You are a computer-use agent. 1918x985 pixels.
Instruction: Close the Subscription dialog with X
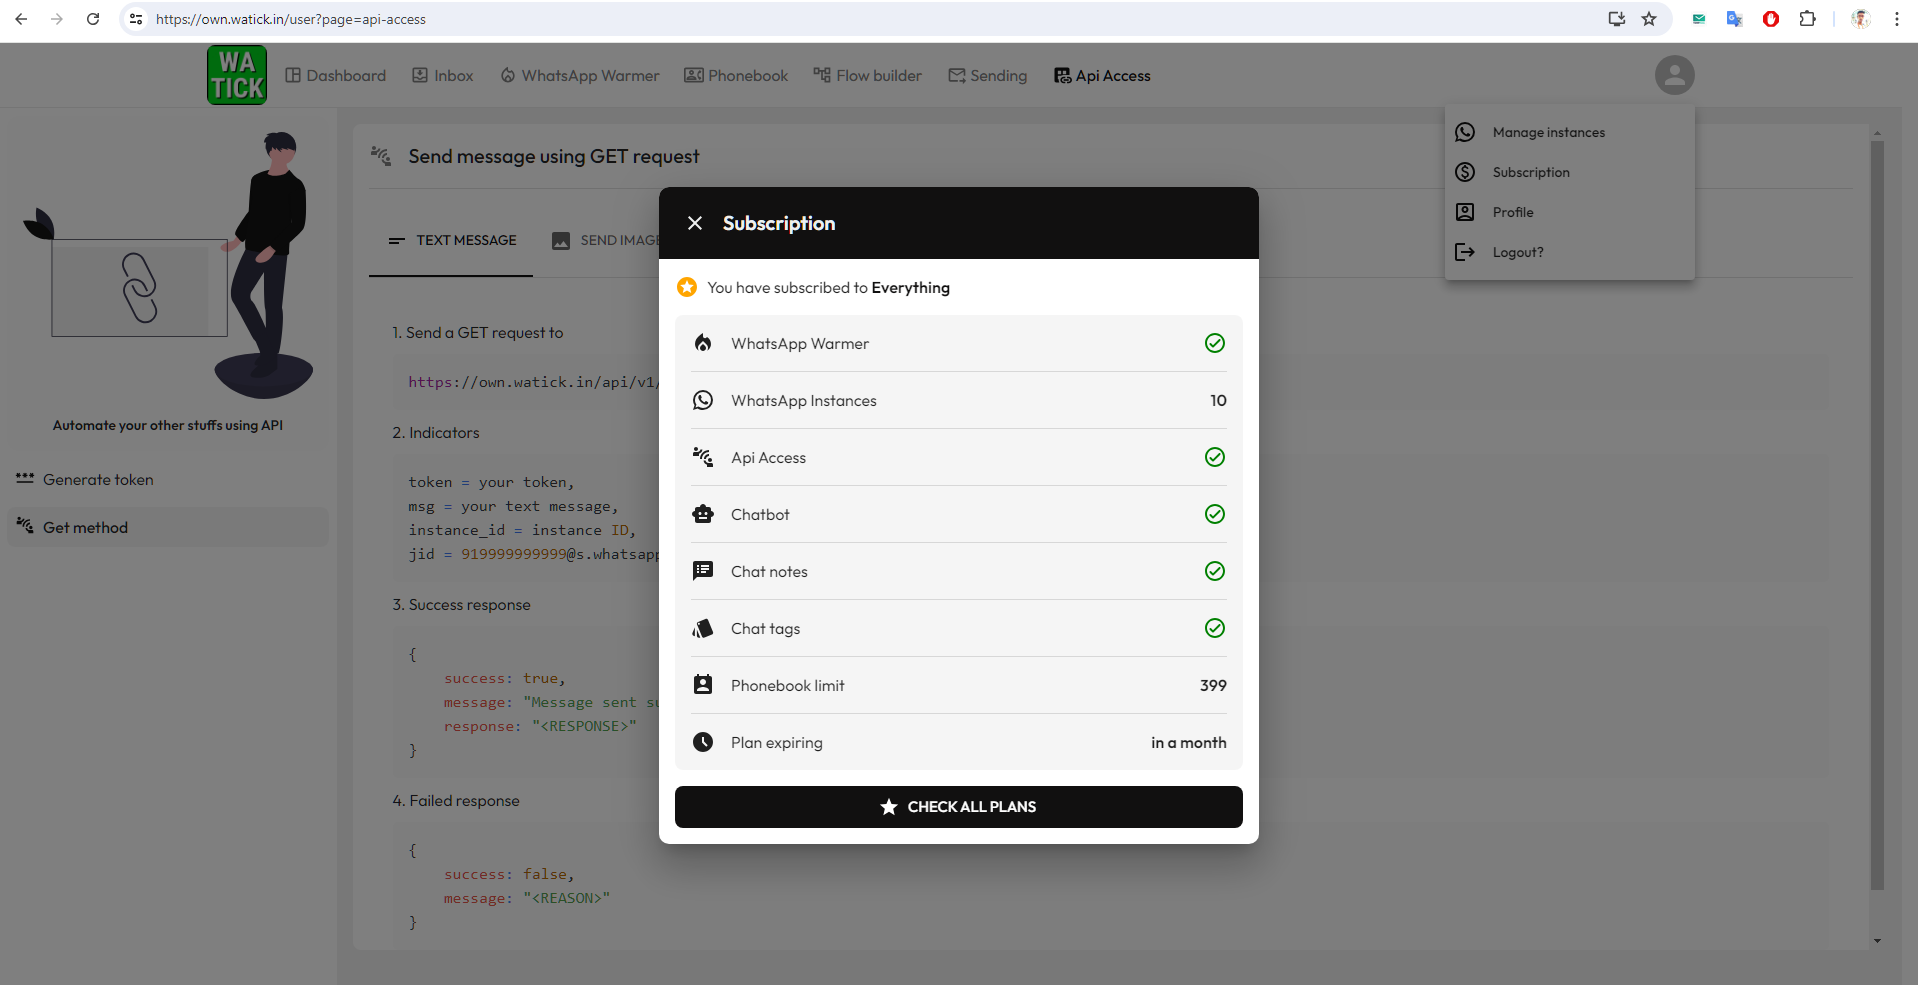pos(695,223)
